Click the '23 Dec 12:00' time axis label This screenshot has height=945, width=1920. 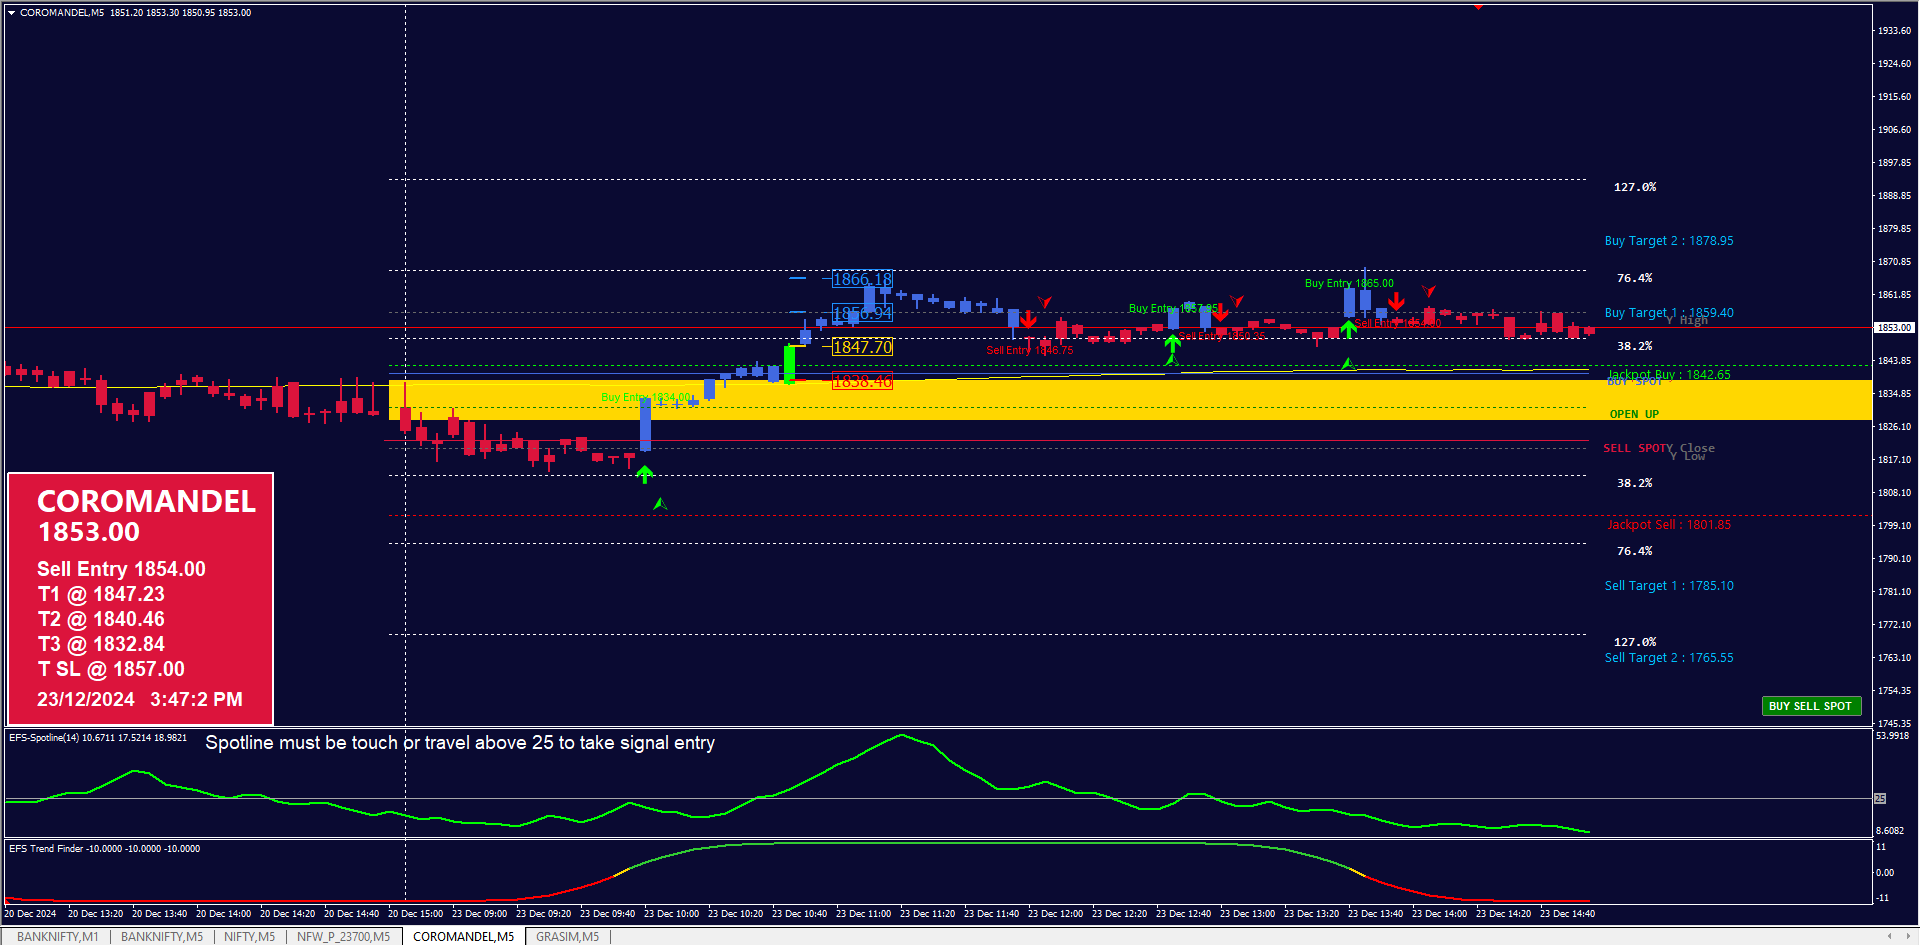[x=1056, y=914]
